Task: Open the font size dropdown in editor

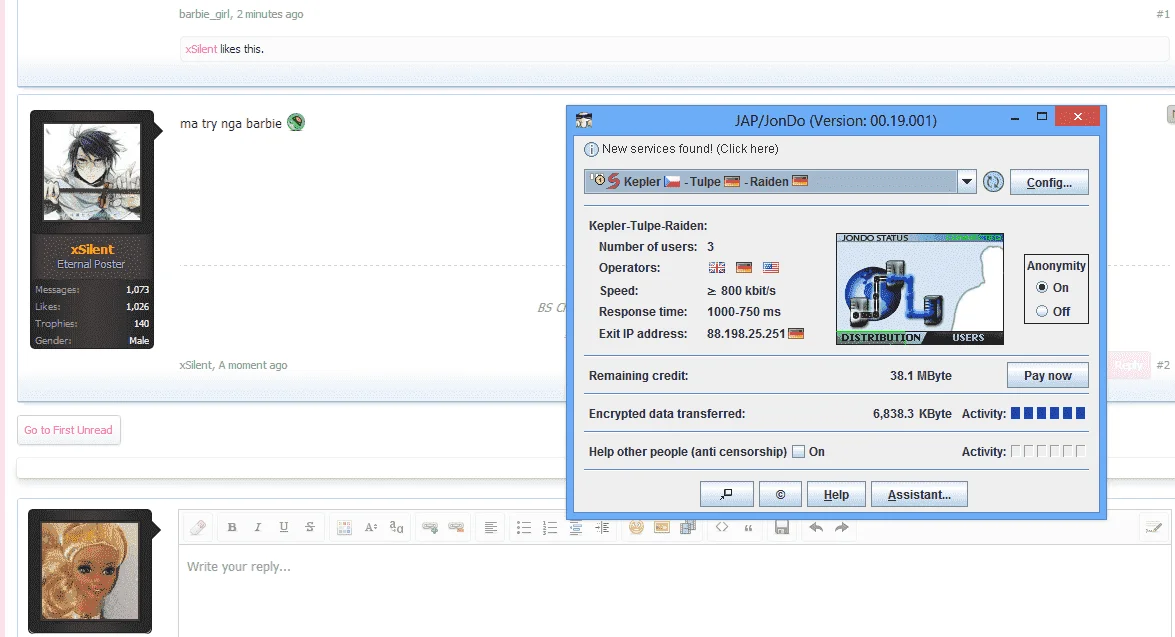Action: 370,528
